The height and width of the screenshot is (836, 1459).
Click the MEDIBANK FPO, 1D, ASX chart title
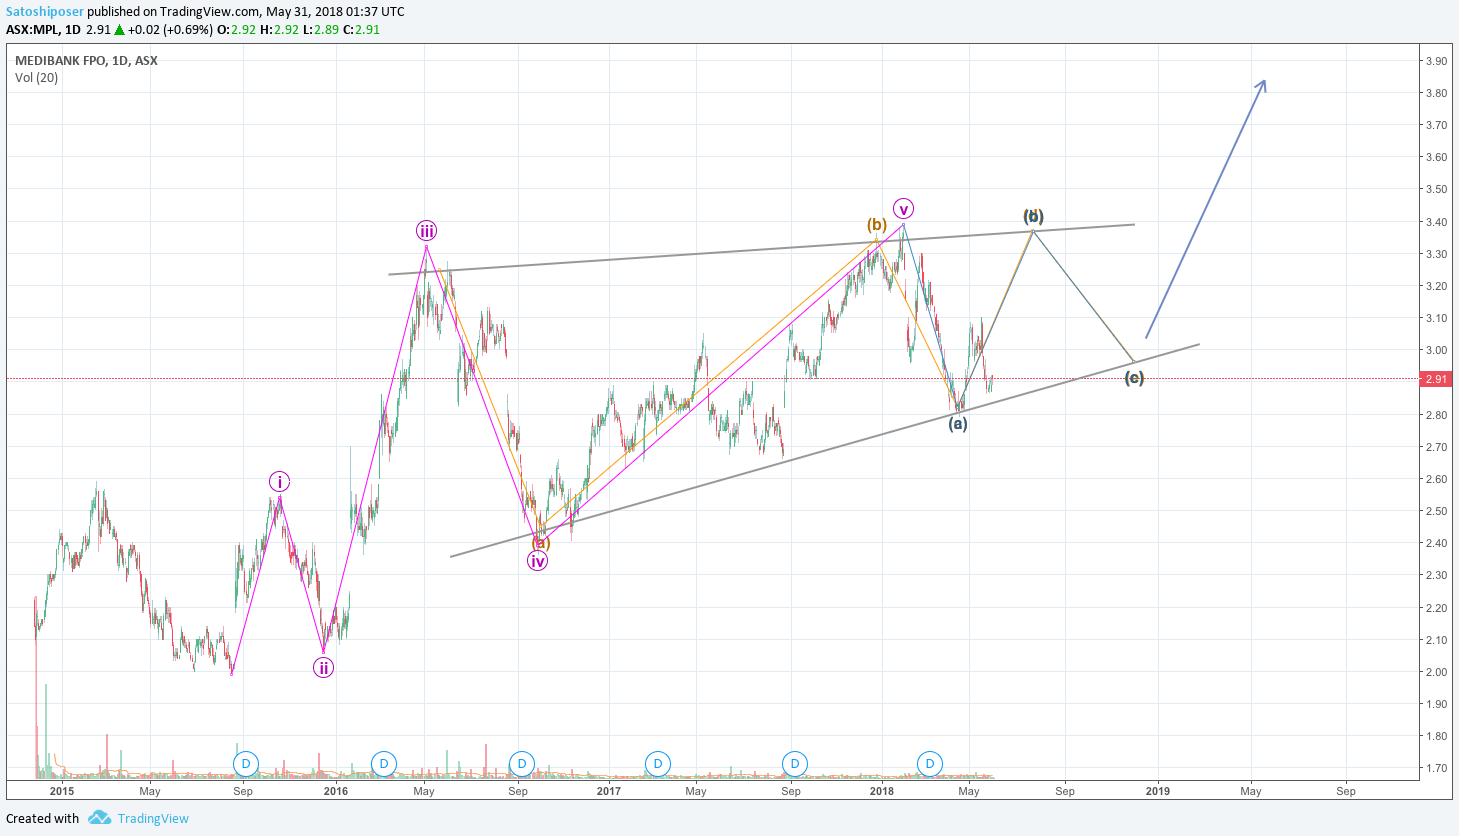86,60
